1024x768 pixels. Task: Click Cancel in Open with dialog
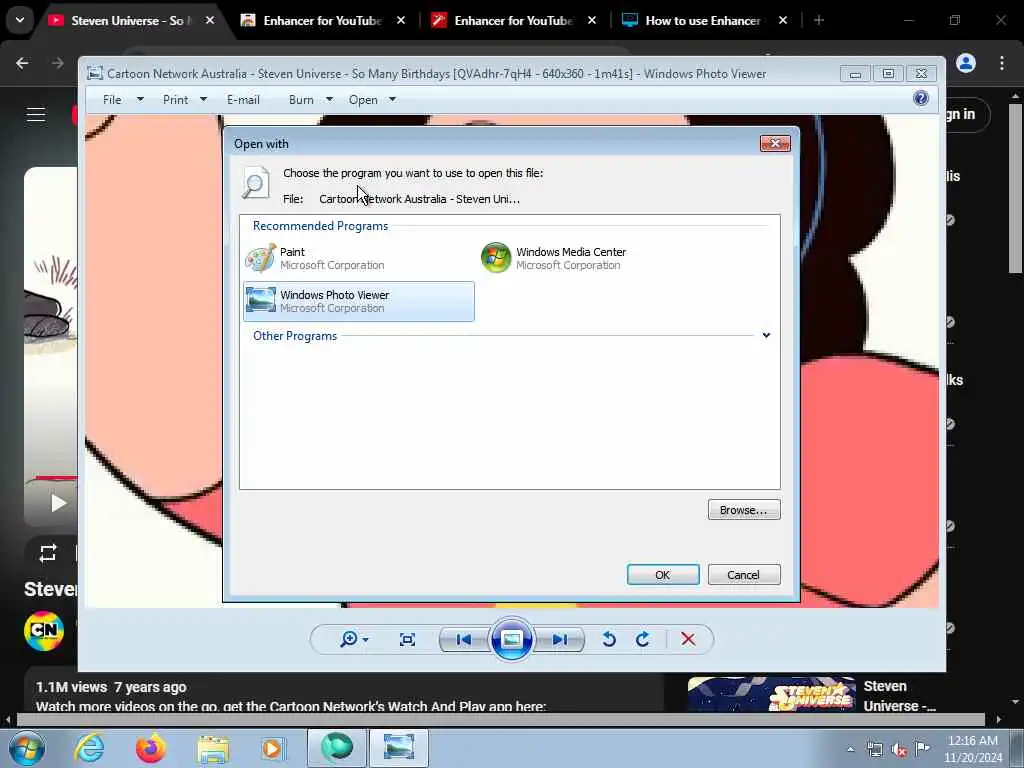pyautogui.click(x=744, y=575)
